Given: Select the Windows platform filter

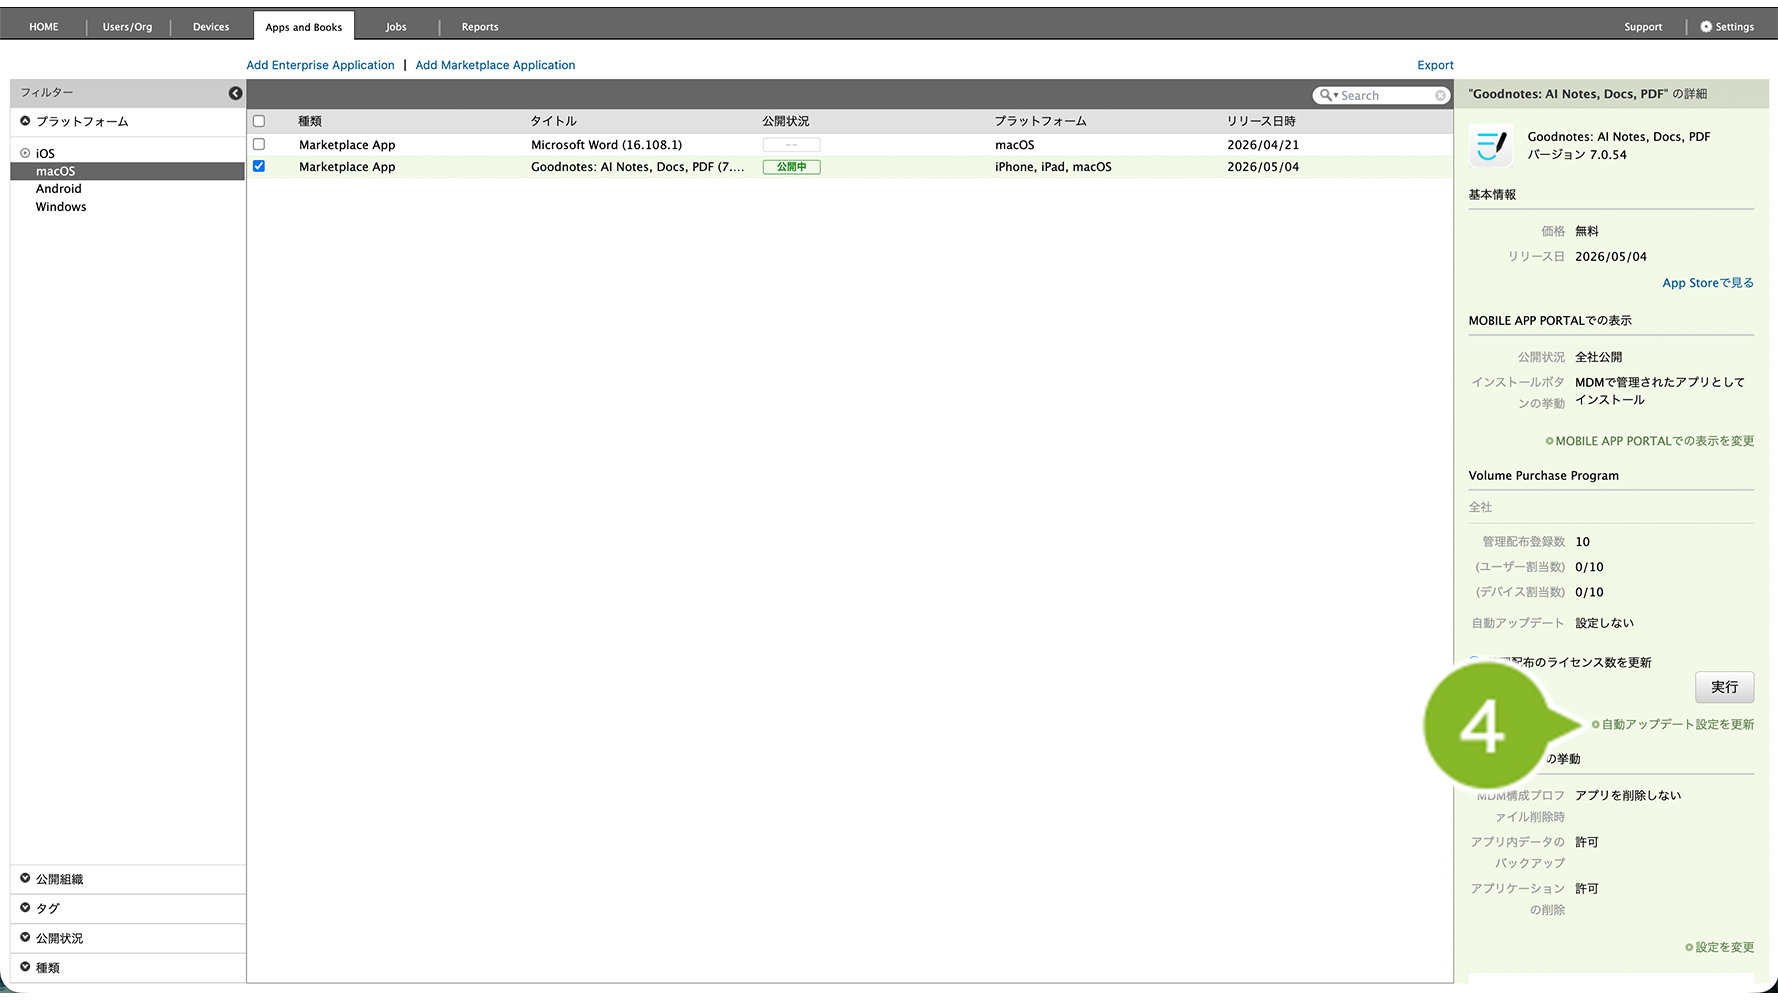Looking at the screenshot, I should (61, 207).
